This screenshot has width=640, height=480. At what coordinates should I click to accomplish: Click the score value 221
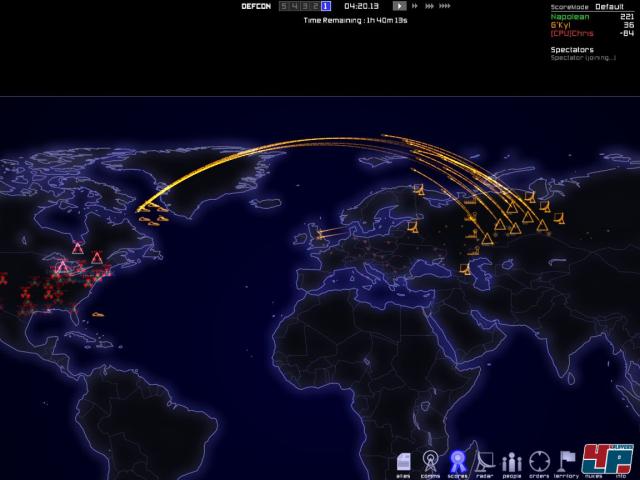click(627, 17)
